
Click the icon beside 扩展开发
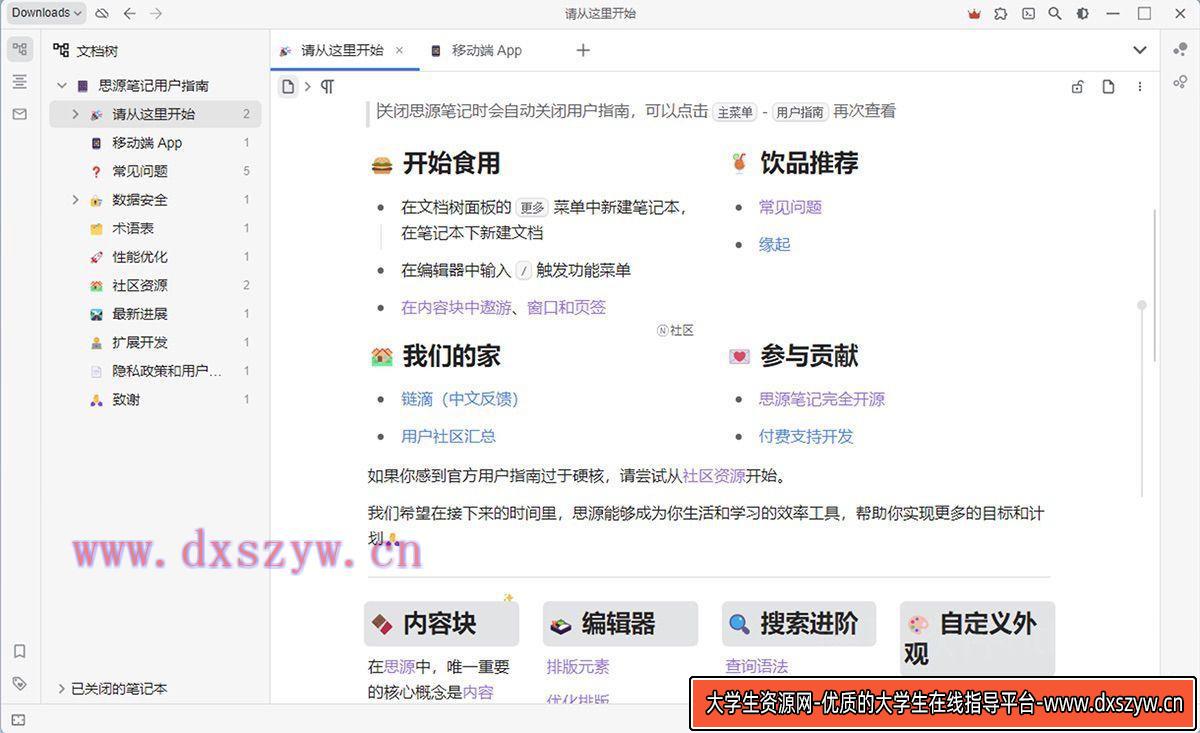point(96,342)
